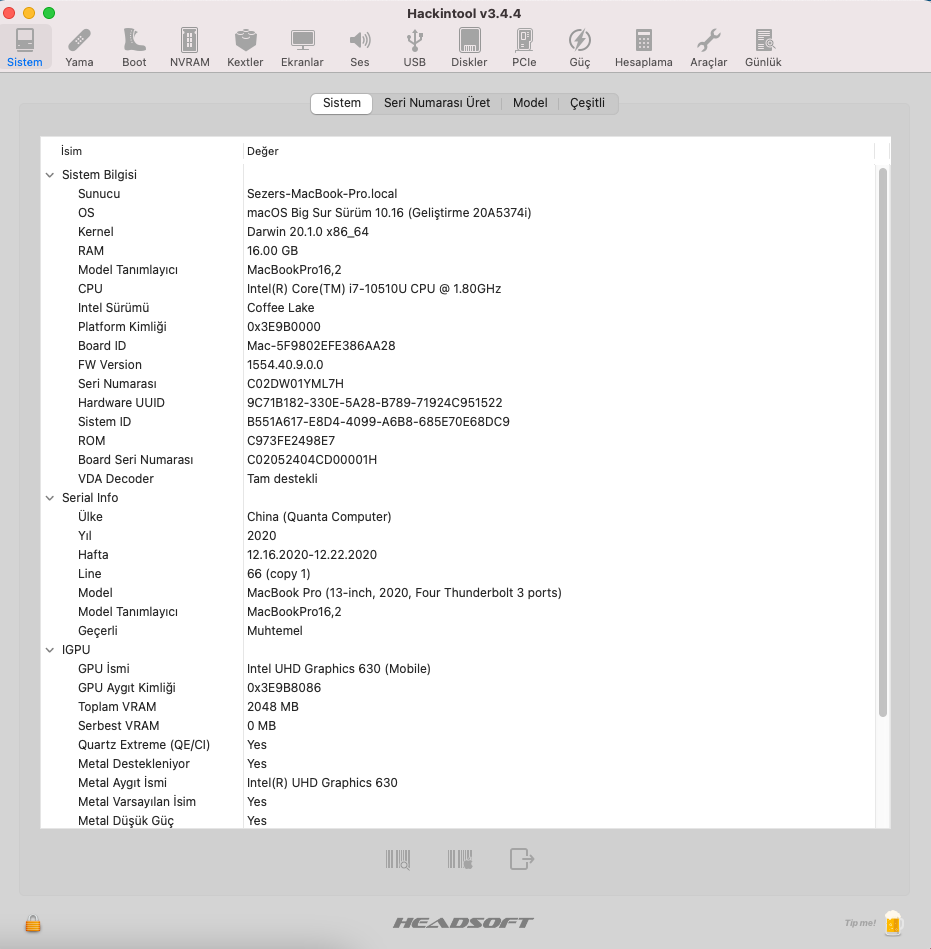Open the Sistem toolbar section
This screenshot has height=949, width=931.
point(25,48)
